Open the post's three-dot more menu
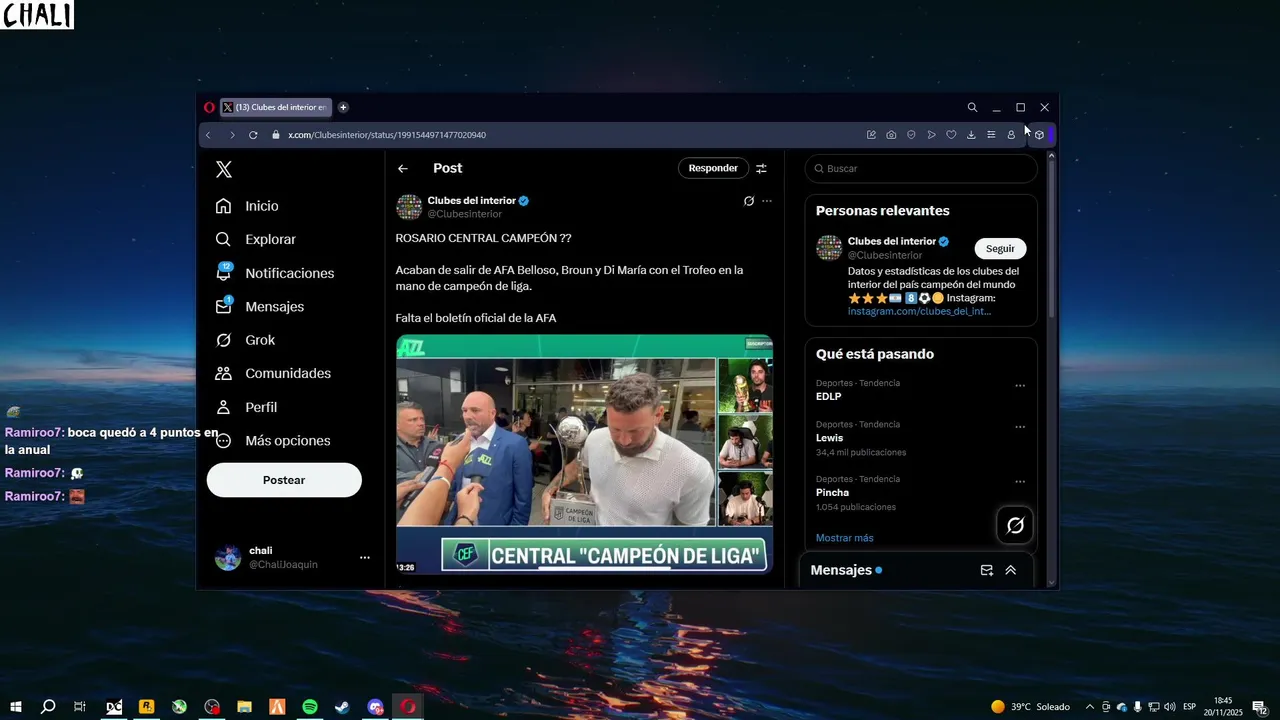The height and width of the screenshot is (720, 1280). click(767, 201)
